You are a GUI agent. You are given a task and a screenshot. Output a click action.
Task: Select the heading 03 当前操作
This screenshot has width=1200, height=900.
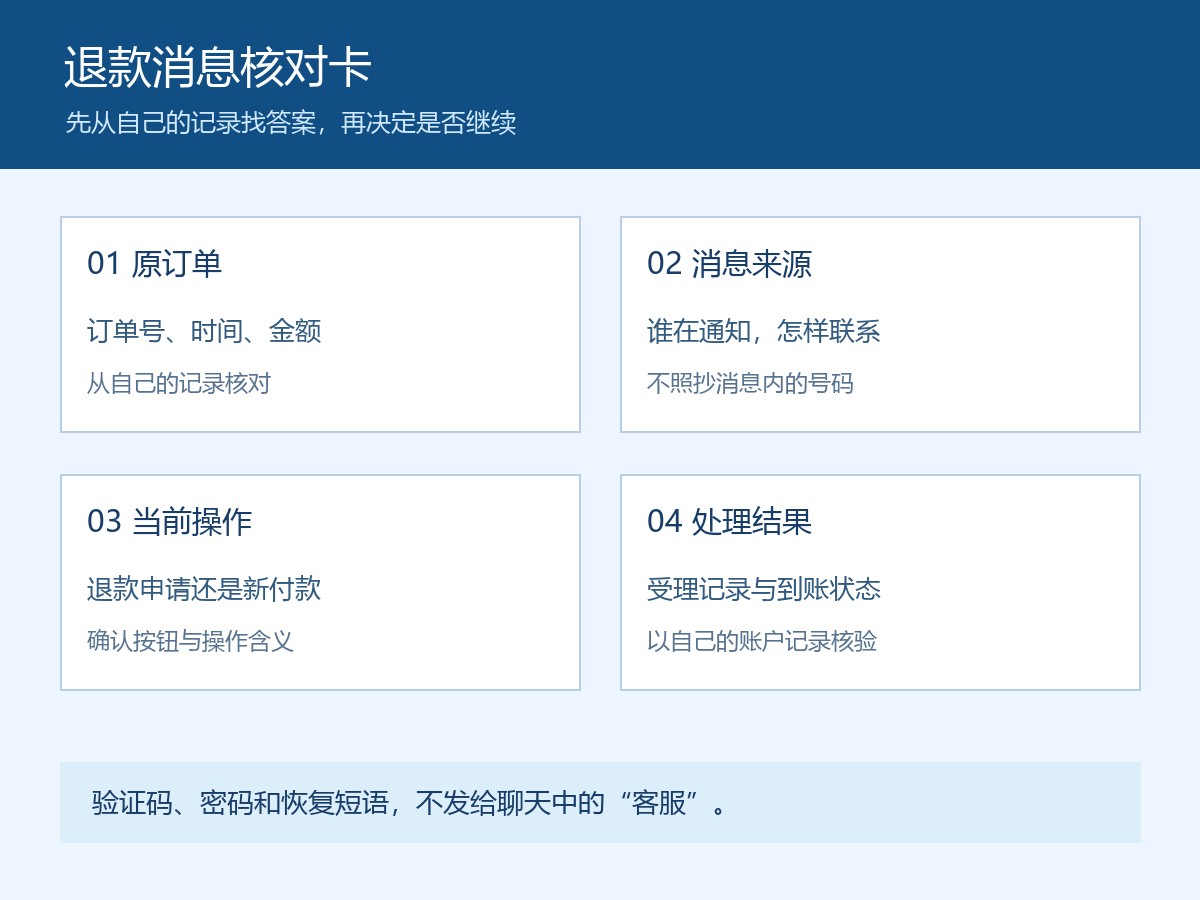point(169,522)
